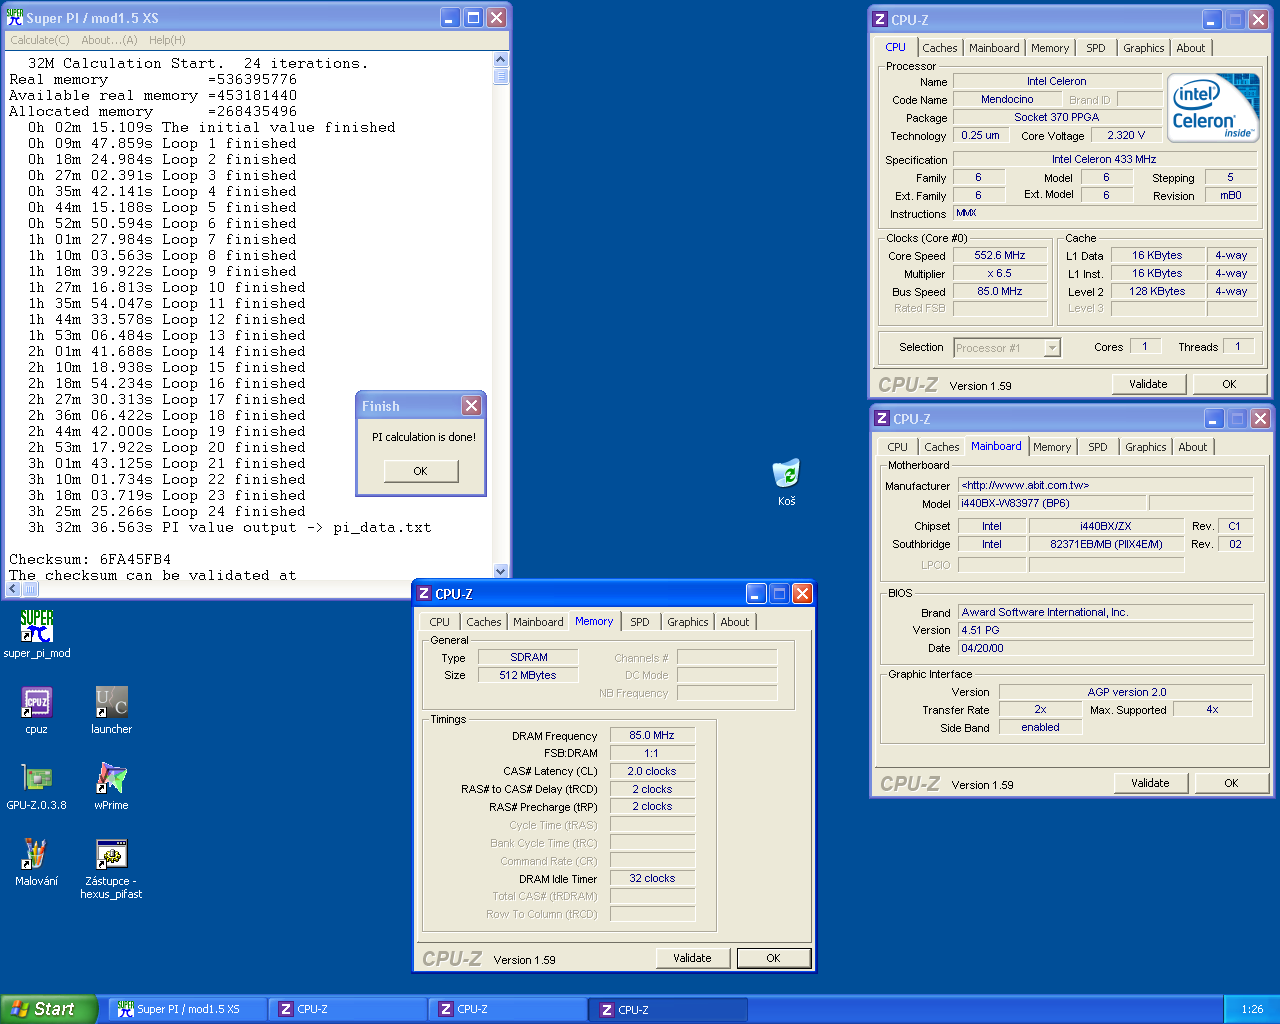
Task: Click OK in the CPU-Z Mainboard window
Action: coord(1231,783)
